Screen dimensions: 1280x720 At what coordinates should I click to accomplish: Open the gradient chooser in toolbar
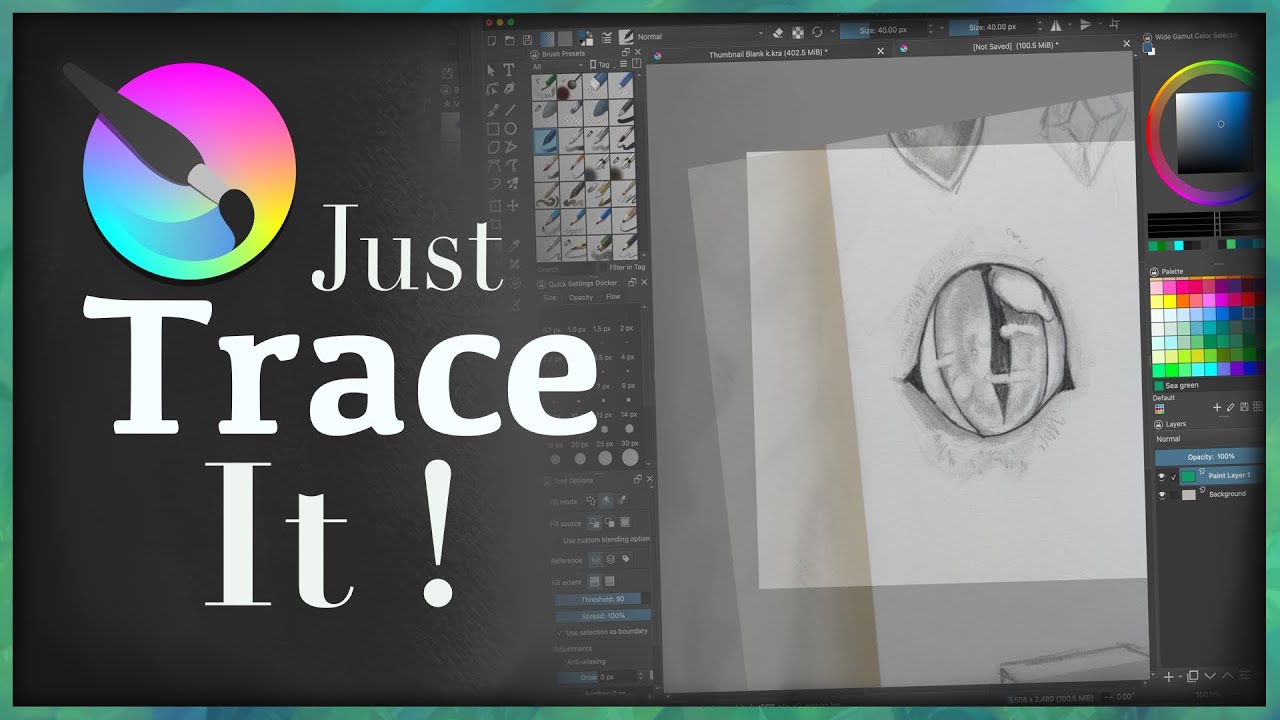pos(547,39)
